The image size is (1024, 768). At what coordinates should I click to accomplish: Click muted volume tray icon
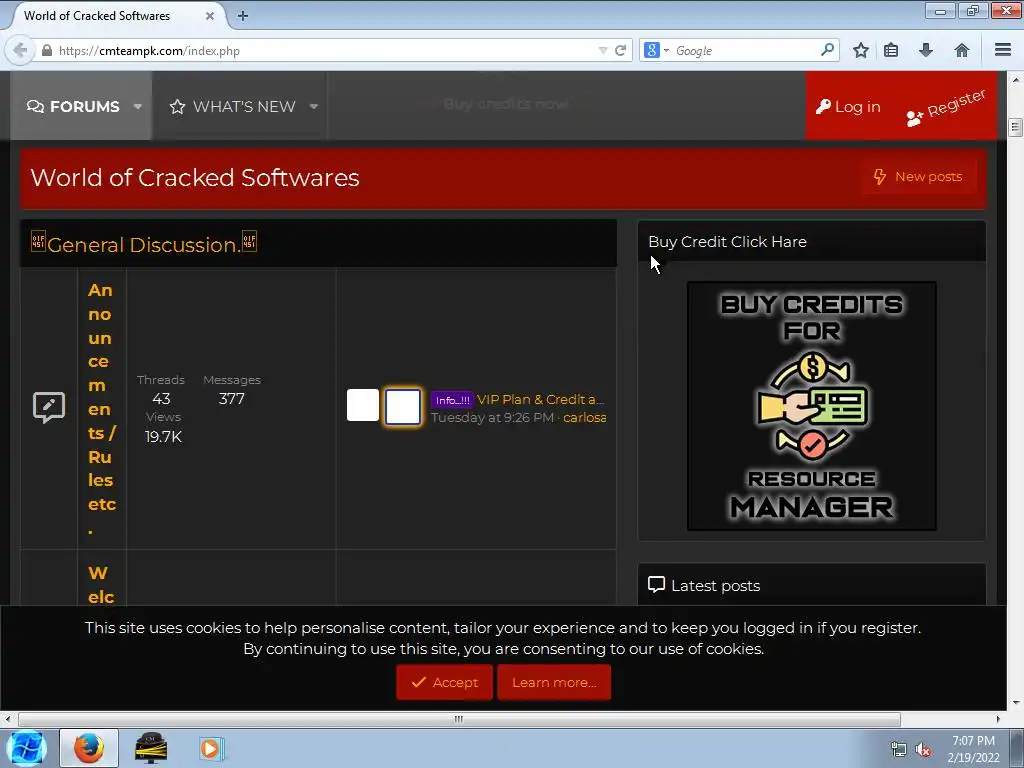[923, 750]
